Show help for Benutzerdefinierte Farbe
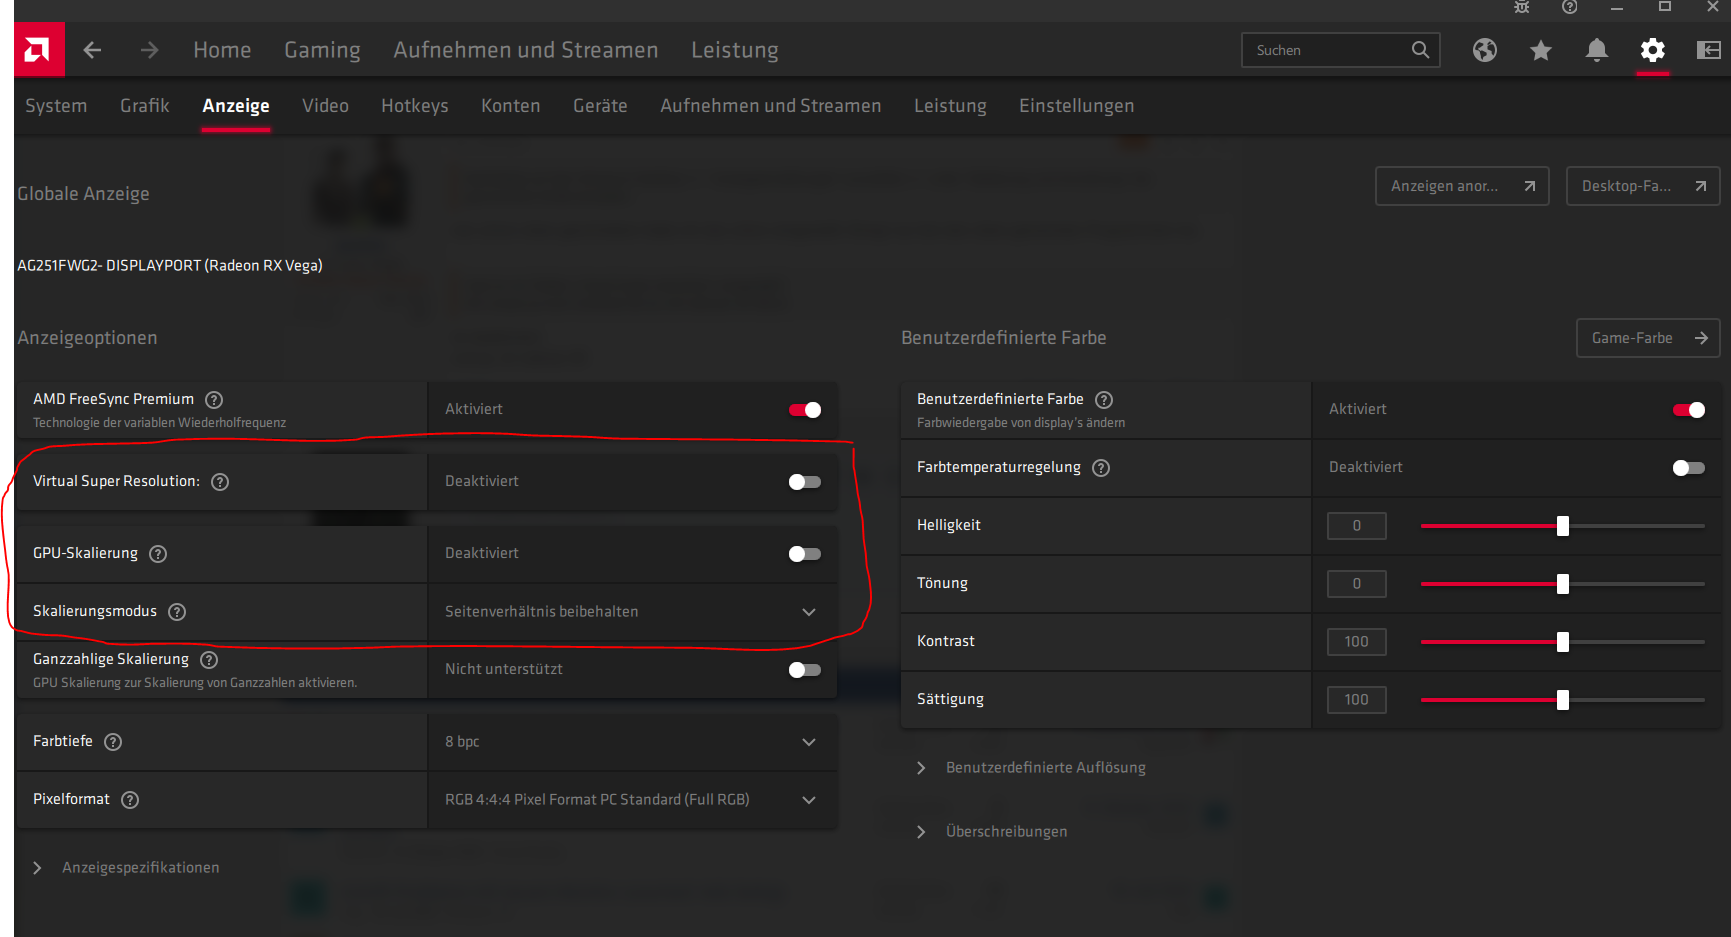 tap(1104, 400)
